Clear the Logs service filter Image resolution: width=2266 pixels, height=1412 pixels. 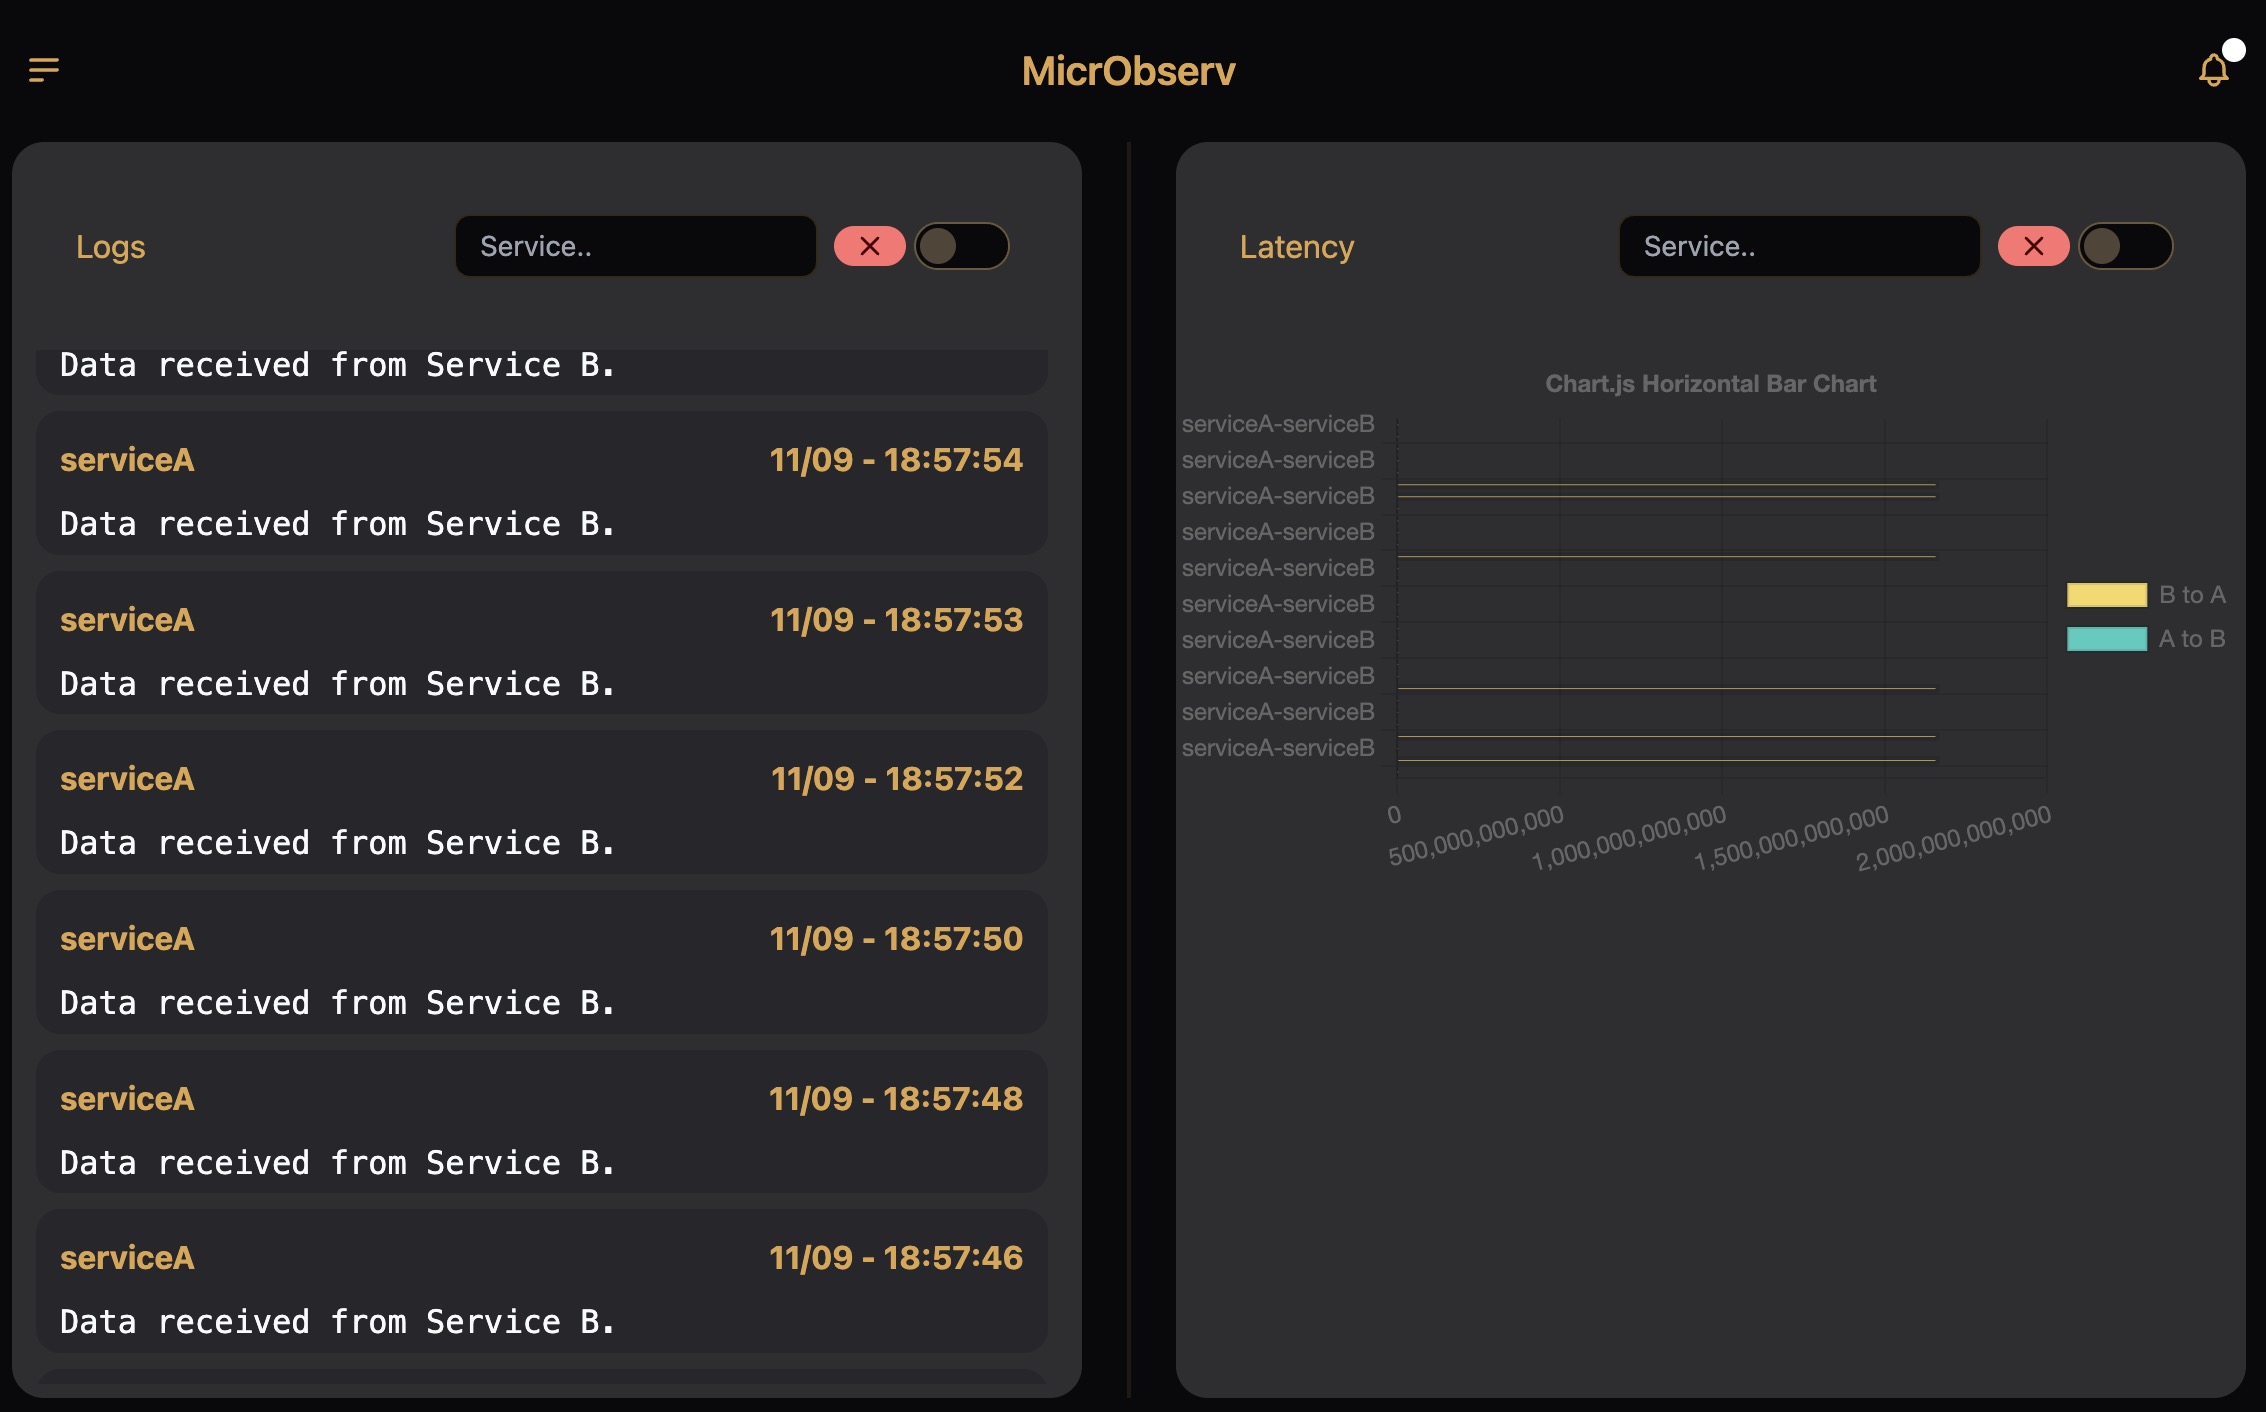pos(869,246)
